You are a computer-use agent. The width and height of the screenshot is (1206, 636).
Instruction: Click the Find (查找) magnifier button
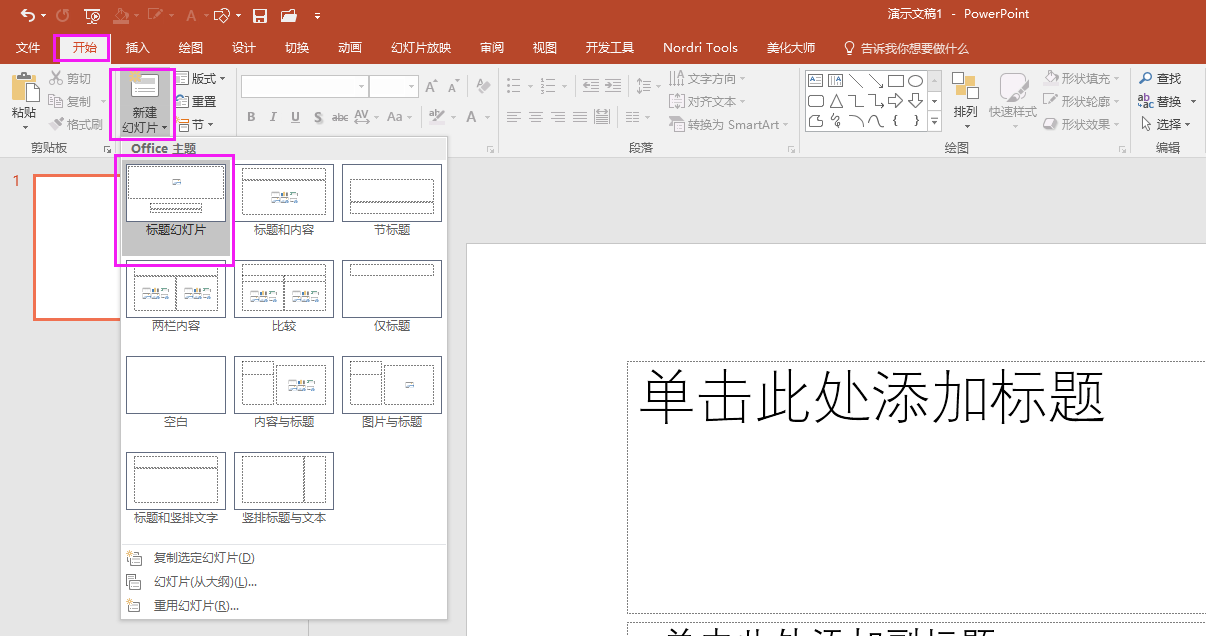coord(1160,79)
